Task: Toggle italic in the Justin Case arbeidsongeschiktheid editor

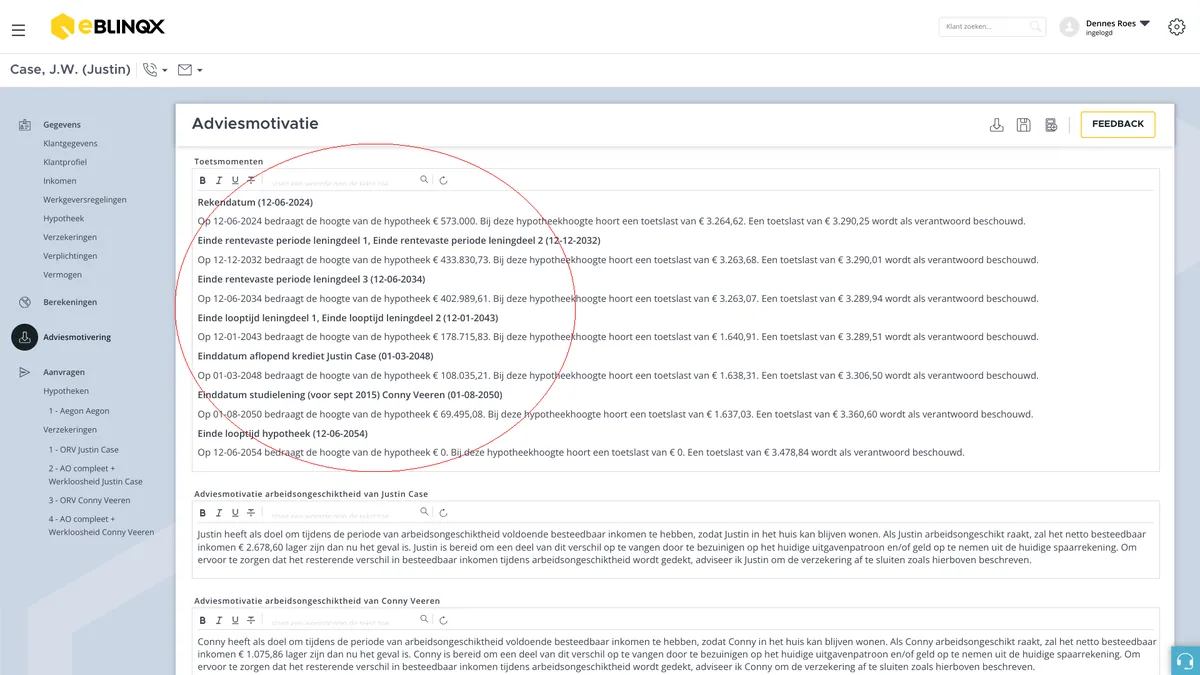Action: [219, 513]
